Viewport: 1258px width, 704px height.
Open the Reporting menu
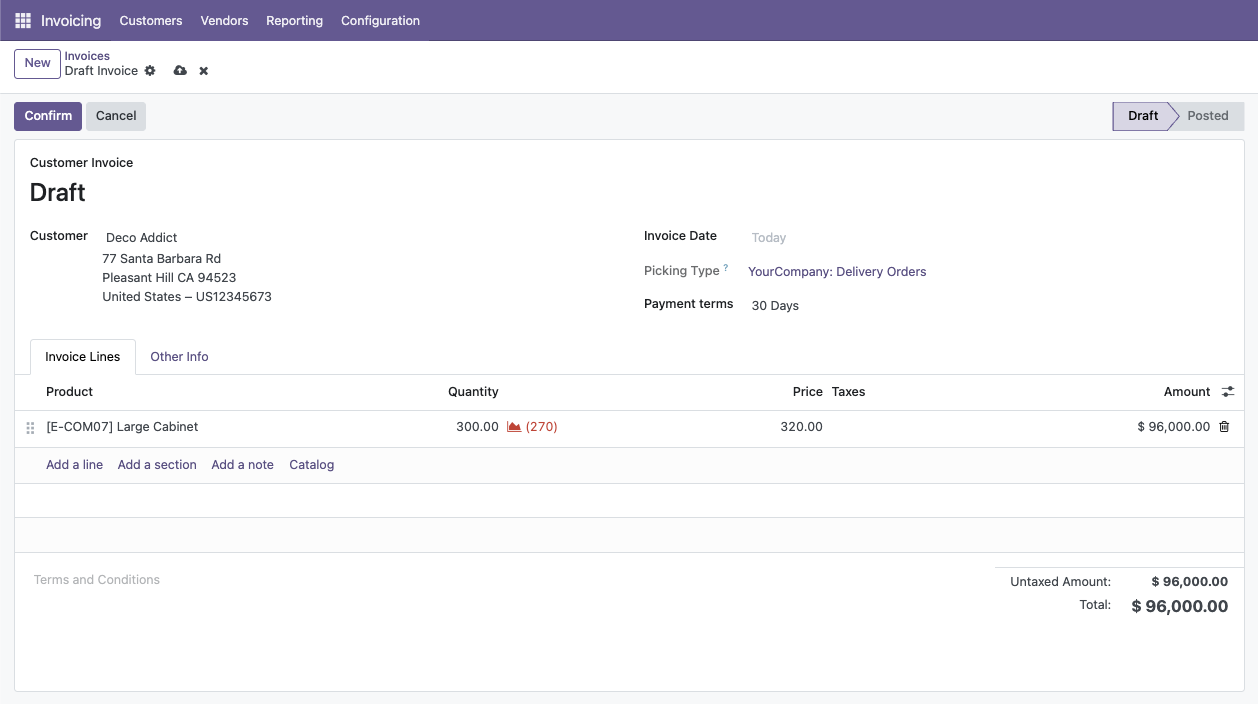click(x=294, y=20)
